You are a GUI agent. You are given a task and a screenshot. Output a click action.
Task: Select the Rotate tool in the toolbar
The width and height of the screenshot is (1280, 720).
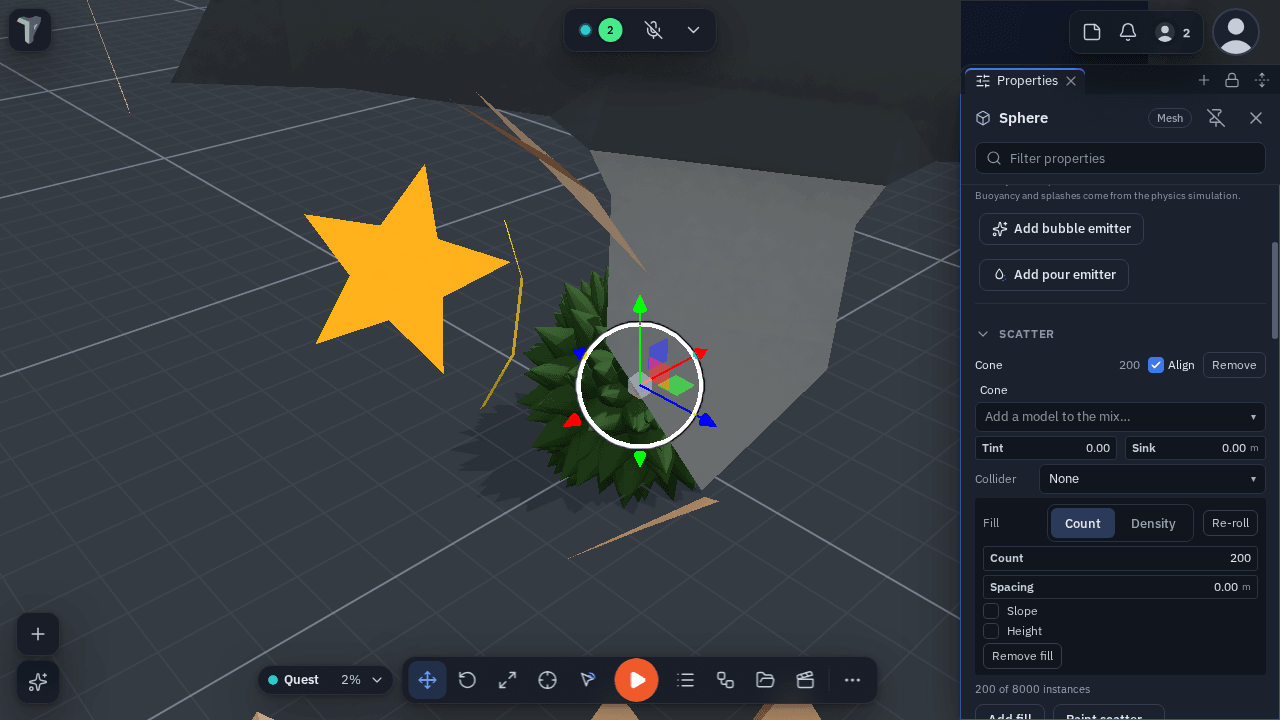point(467,680)
